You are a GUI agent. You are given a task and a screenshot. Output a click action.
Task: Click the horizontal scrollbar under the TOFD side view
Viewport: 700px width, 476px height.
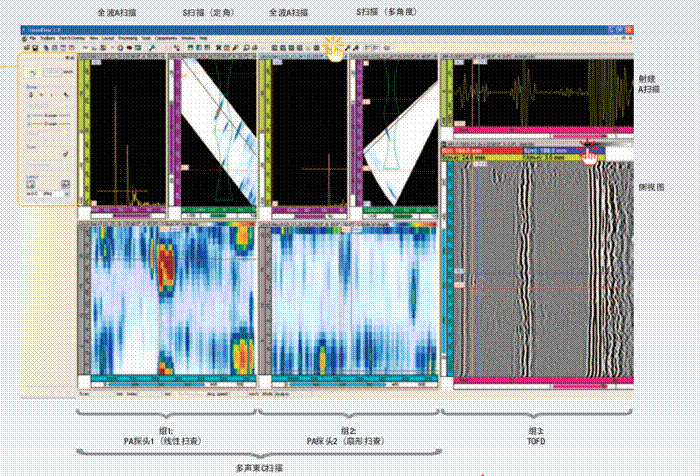pyautogui.click(x=543, y=386)
